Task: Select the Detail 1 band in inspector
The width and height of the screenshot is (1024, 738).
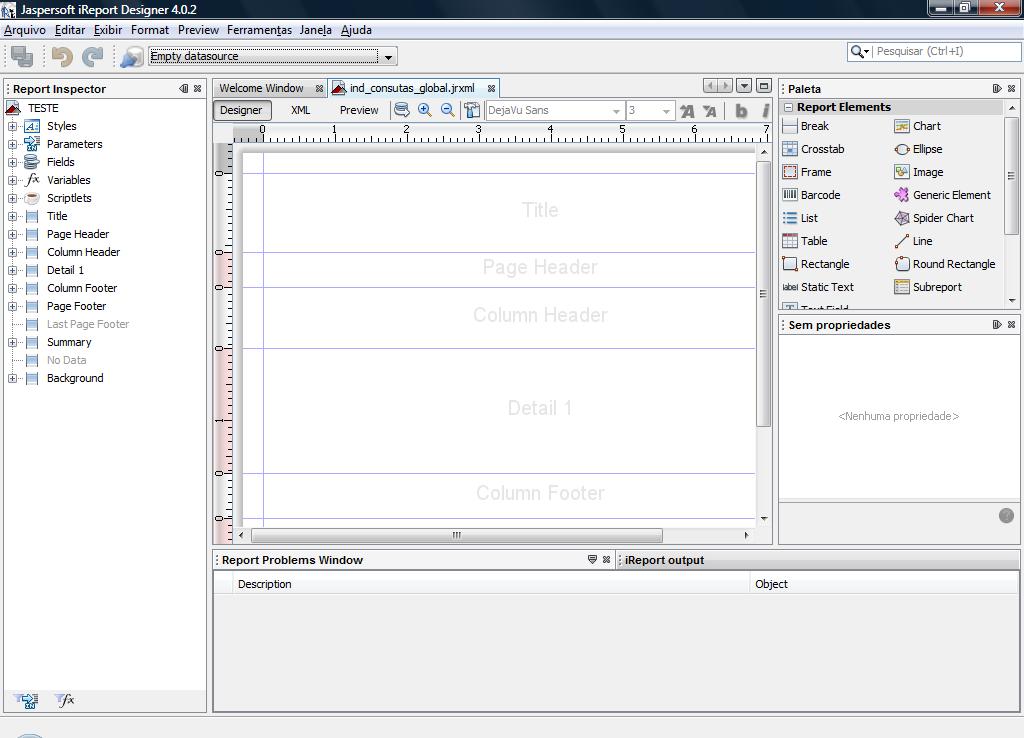Action: [x=65, y=270]
